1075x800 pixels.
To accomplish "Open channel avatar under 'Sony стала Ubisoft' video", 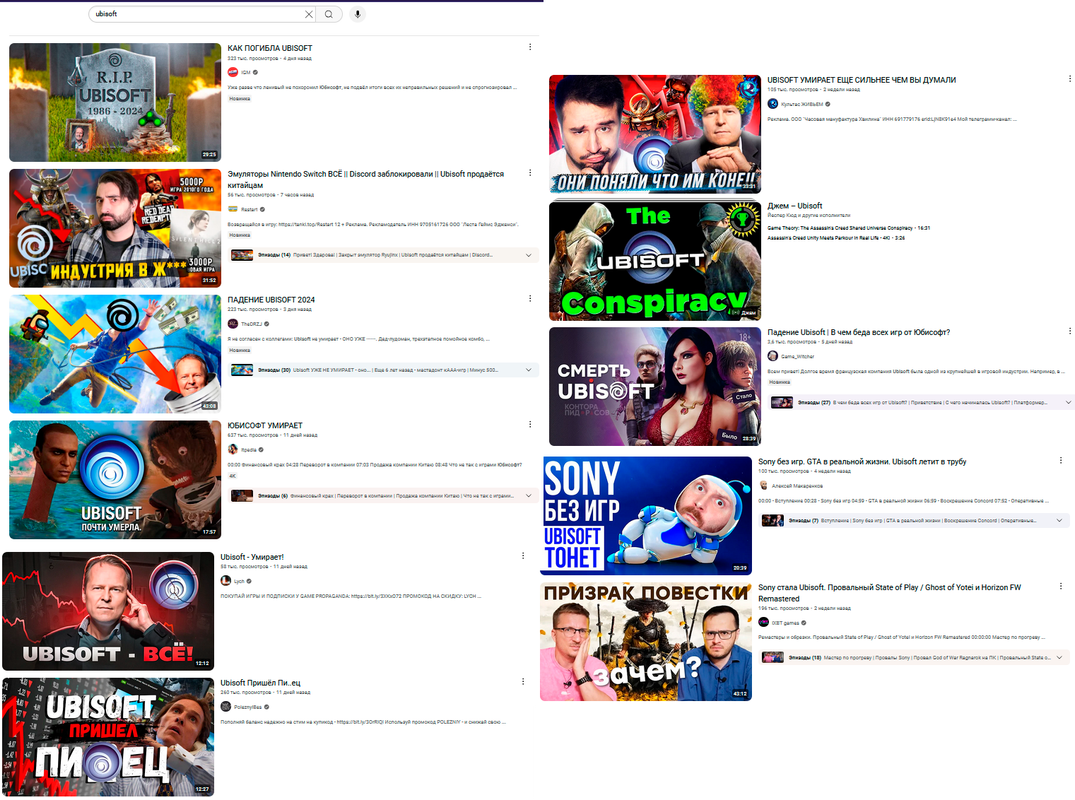I will coord(764,622).
